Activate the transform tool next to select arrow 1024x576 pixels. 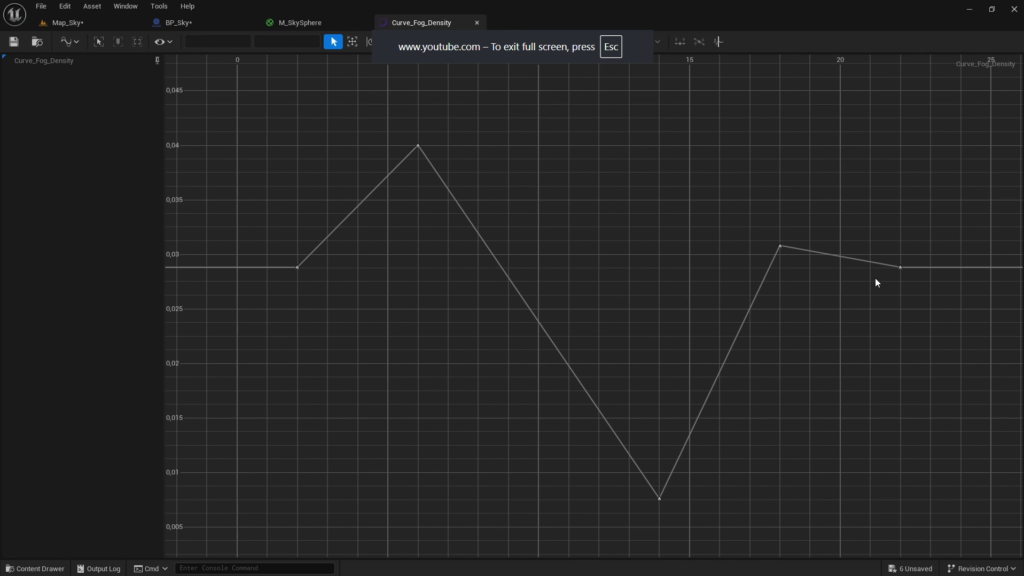pos(353,42)
